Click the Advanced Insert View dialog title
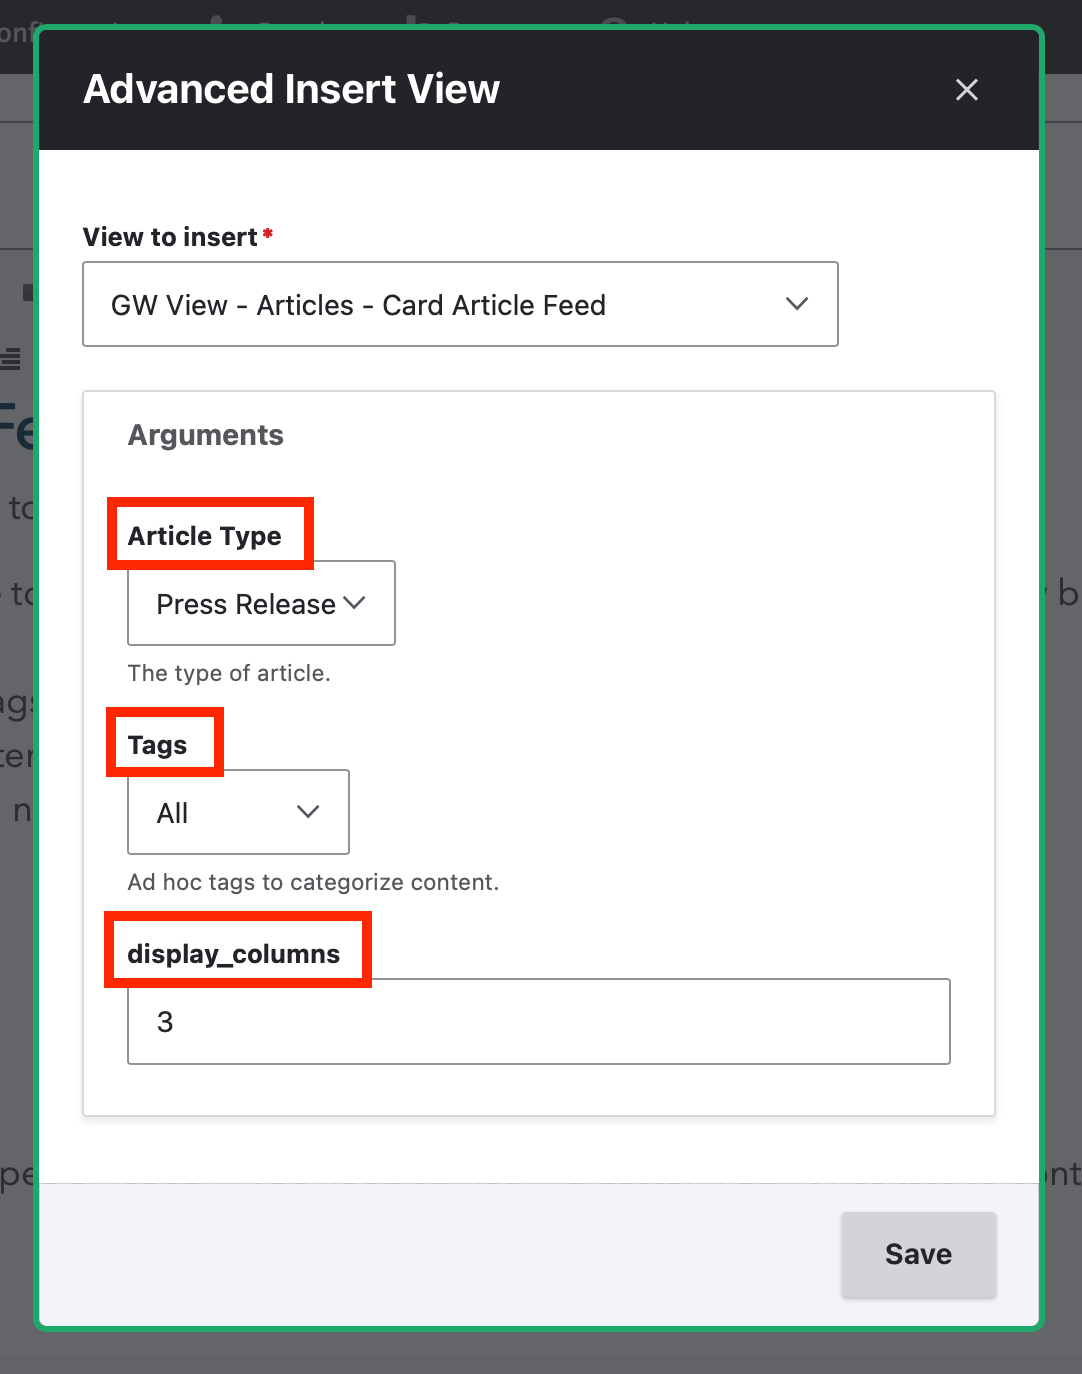The height and width of the screenshot is (1374, 1082). coord(291,89)
